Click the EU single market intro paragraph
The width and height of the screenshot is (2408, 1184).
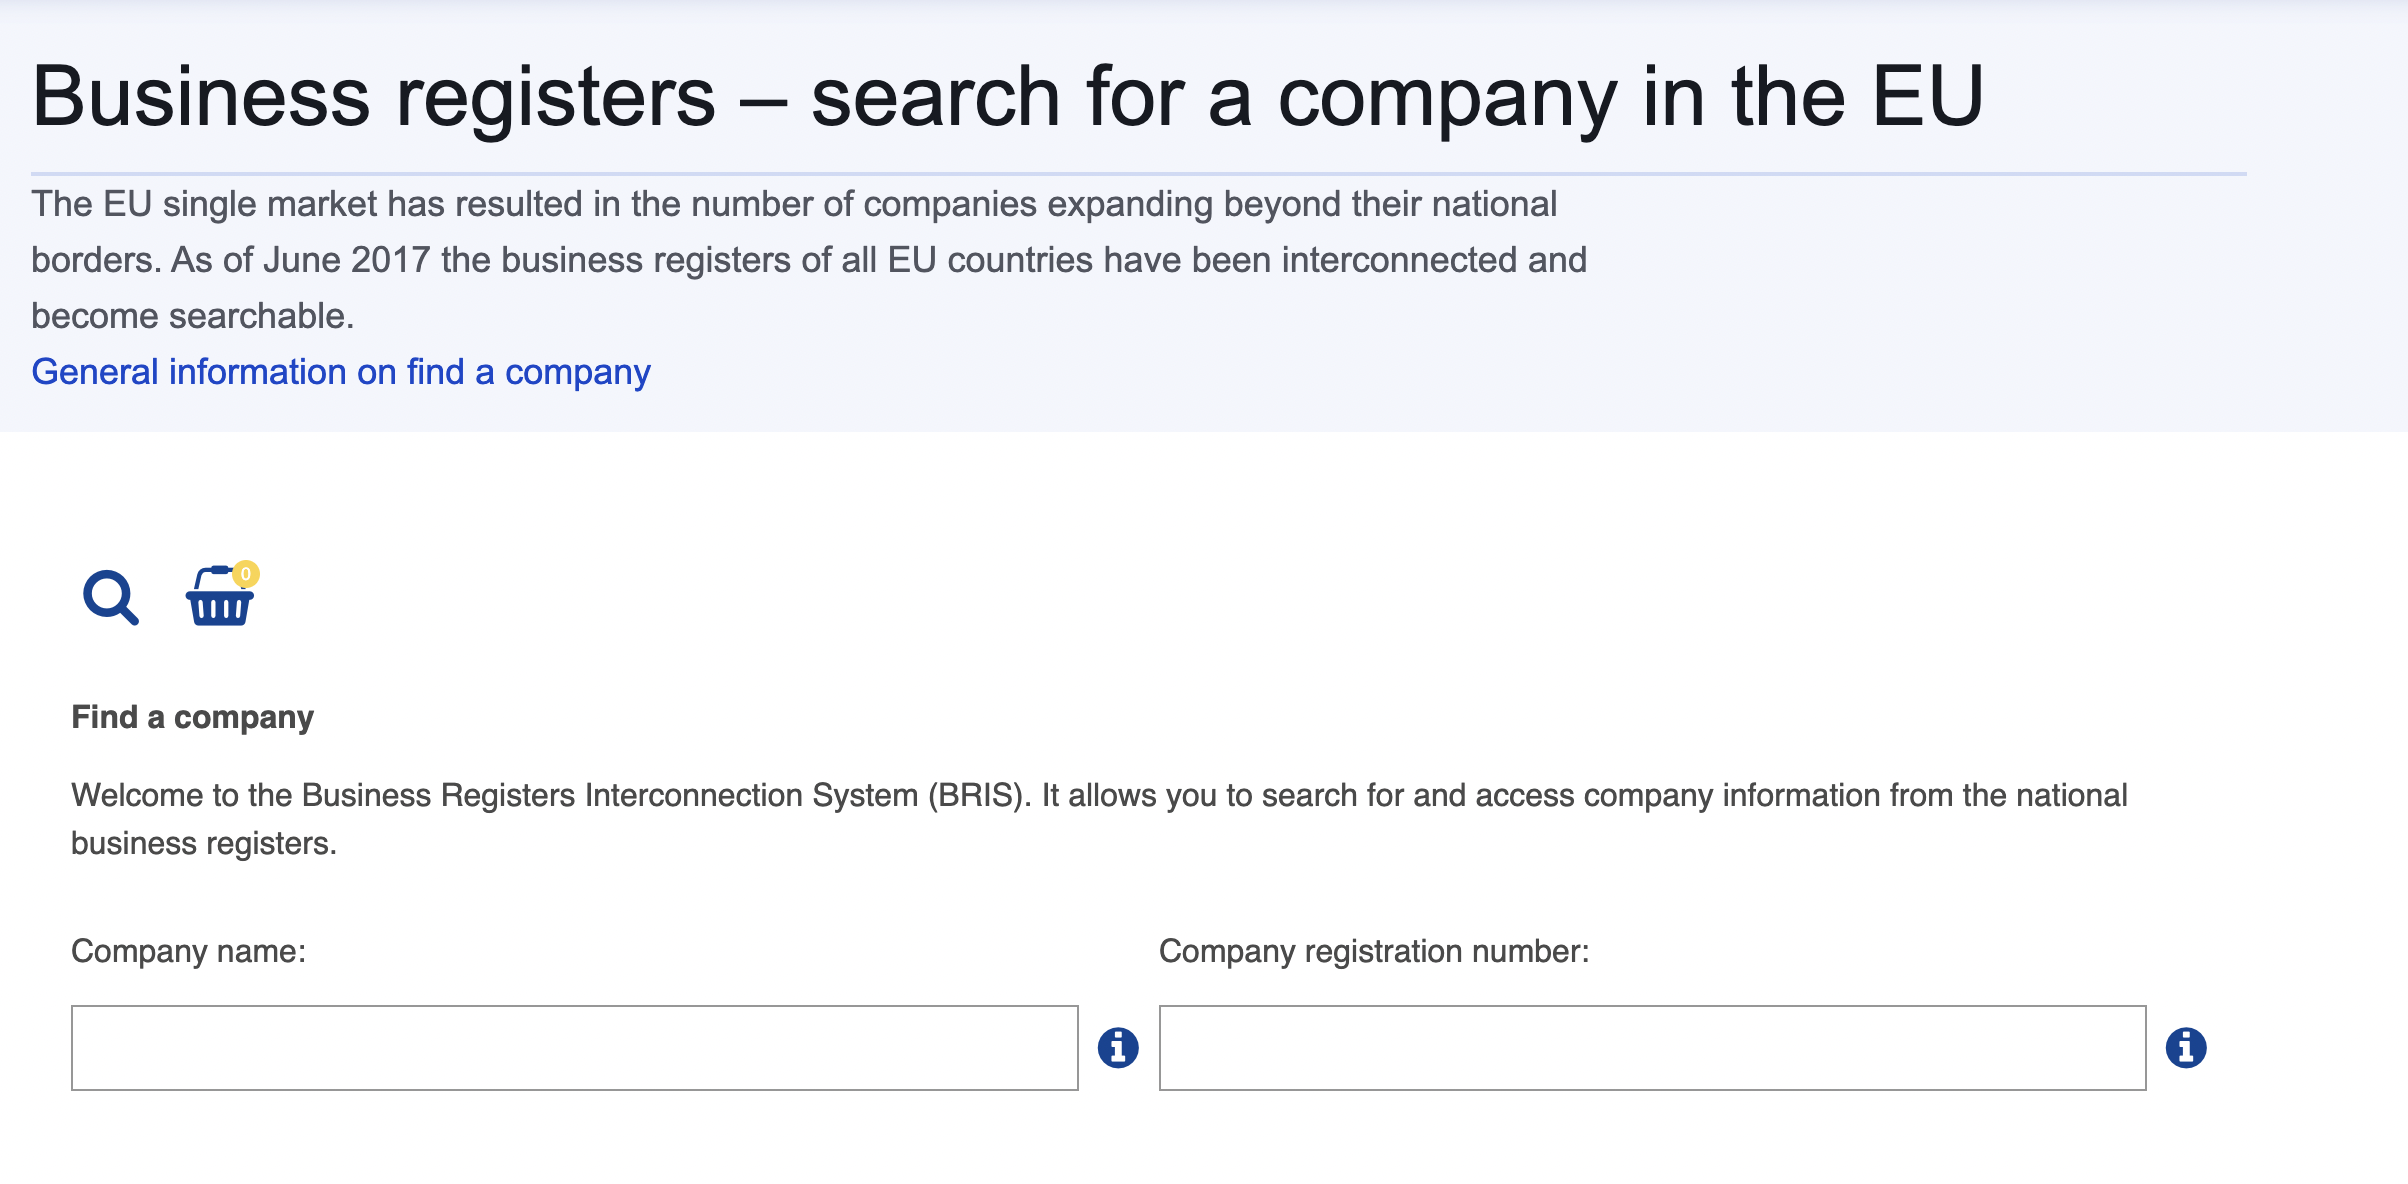[808, 259]
